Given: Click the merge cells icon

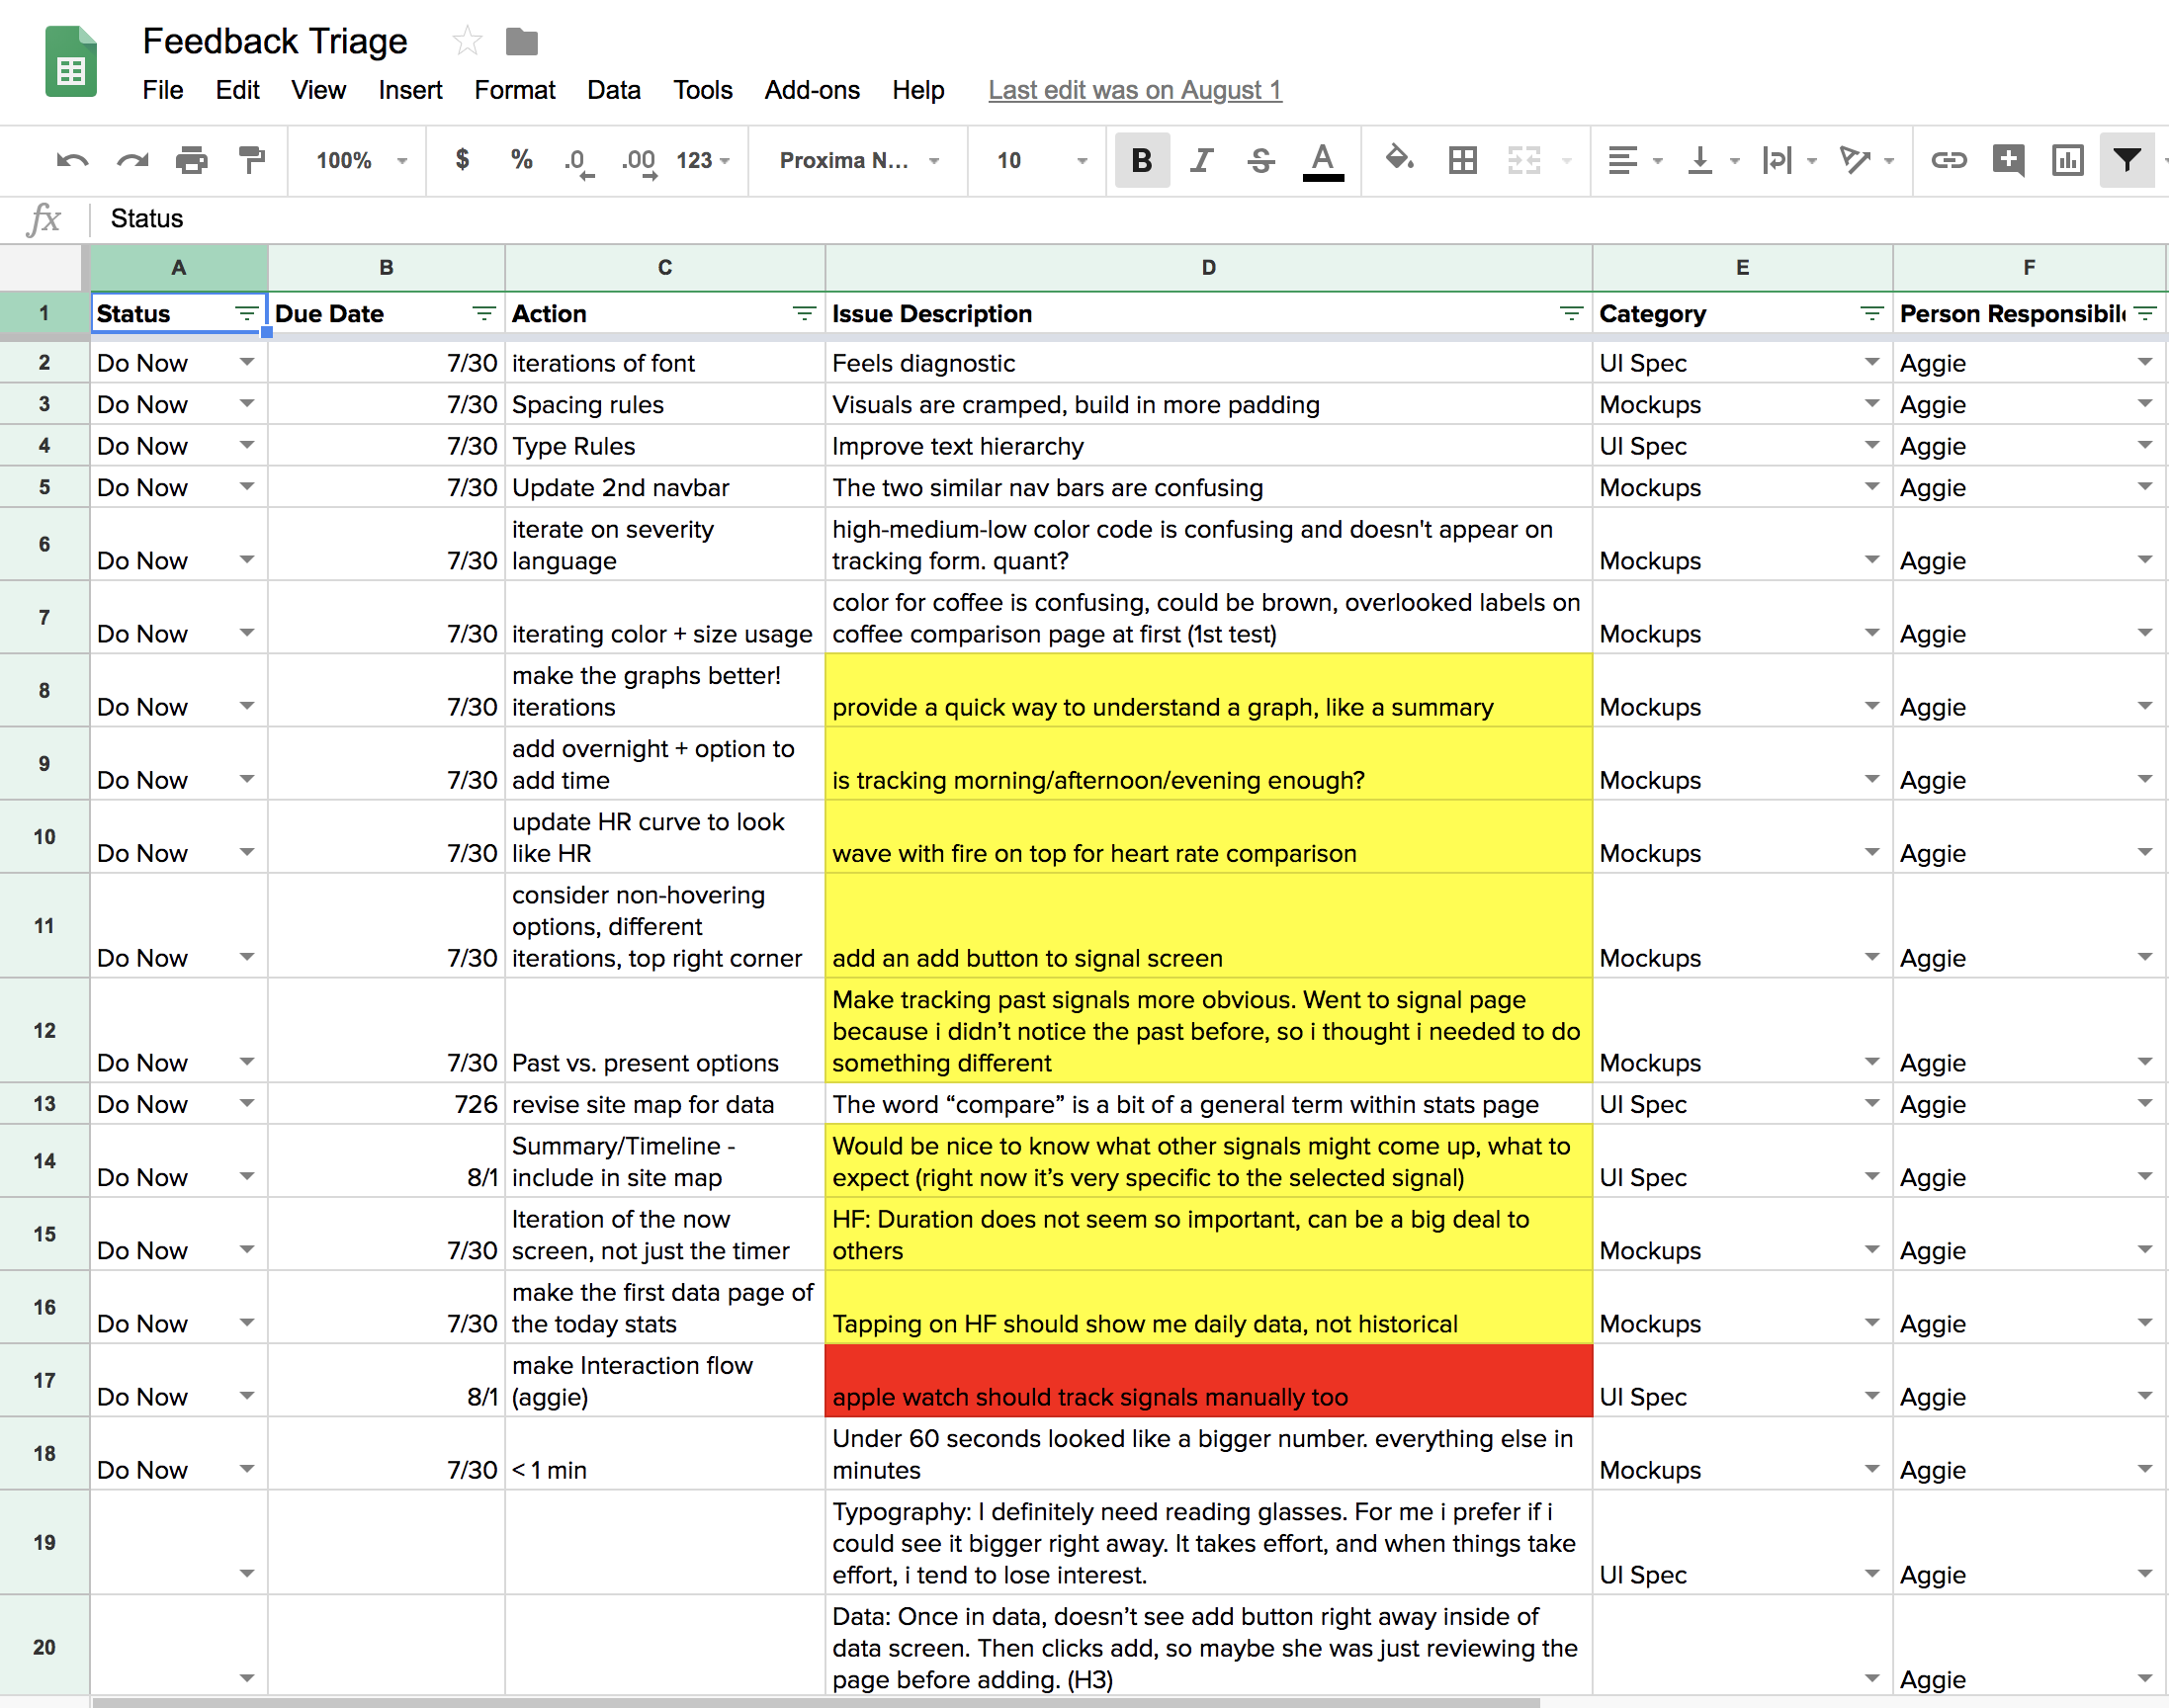Looking at the screenshot, I should click(x=1523, y=160).
